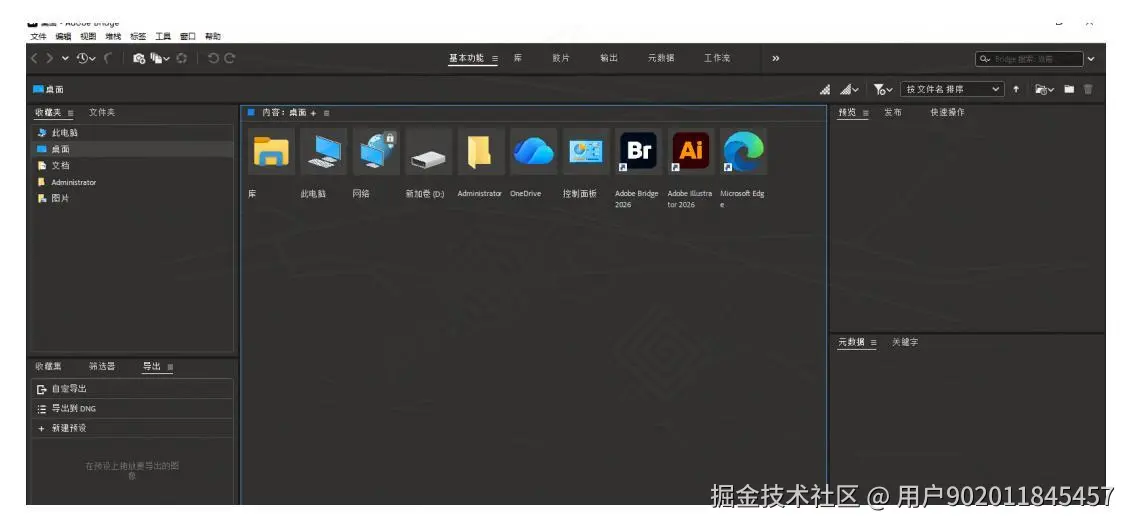Select 图片 in favorites
1132x528 pixels.
pyautogui.click(x=134, y=198)
